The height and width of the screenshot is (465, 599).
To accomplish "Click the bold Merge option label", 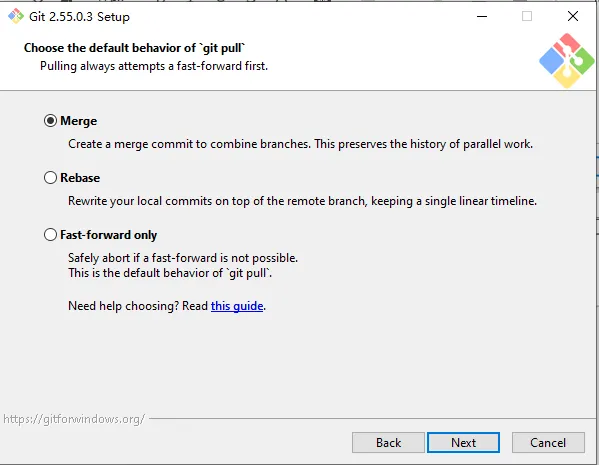I will pyautogui.click(x=79, y=121).
